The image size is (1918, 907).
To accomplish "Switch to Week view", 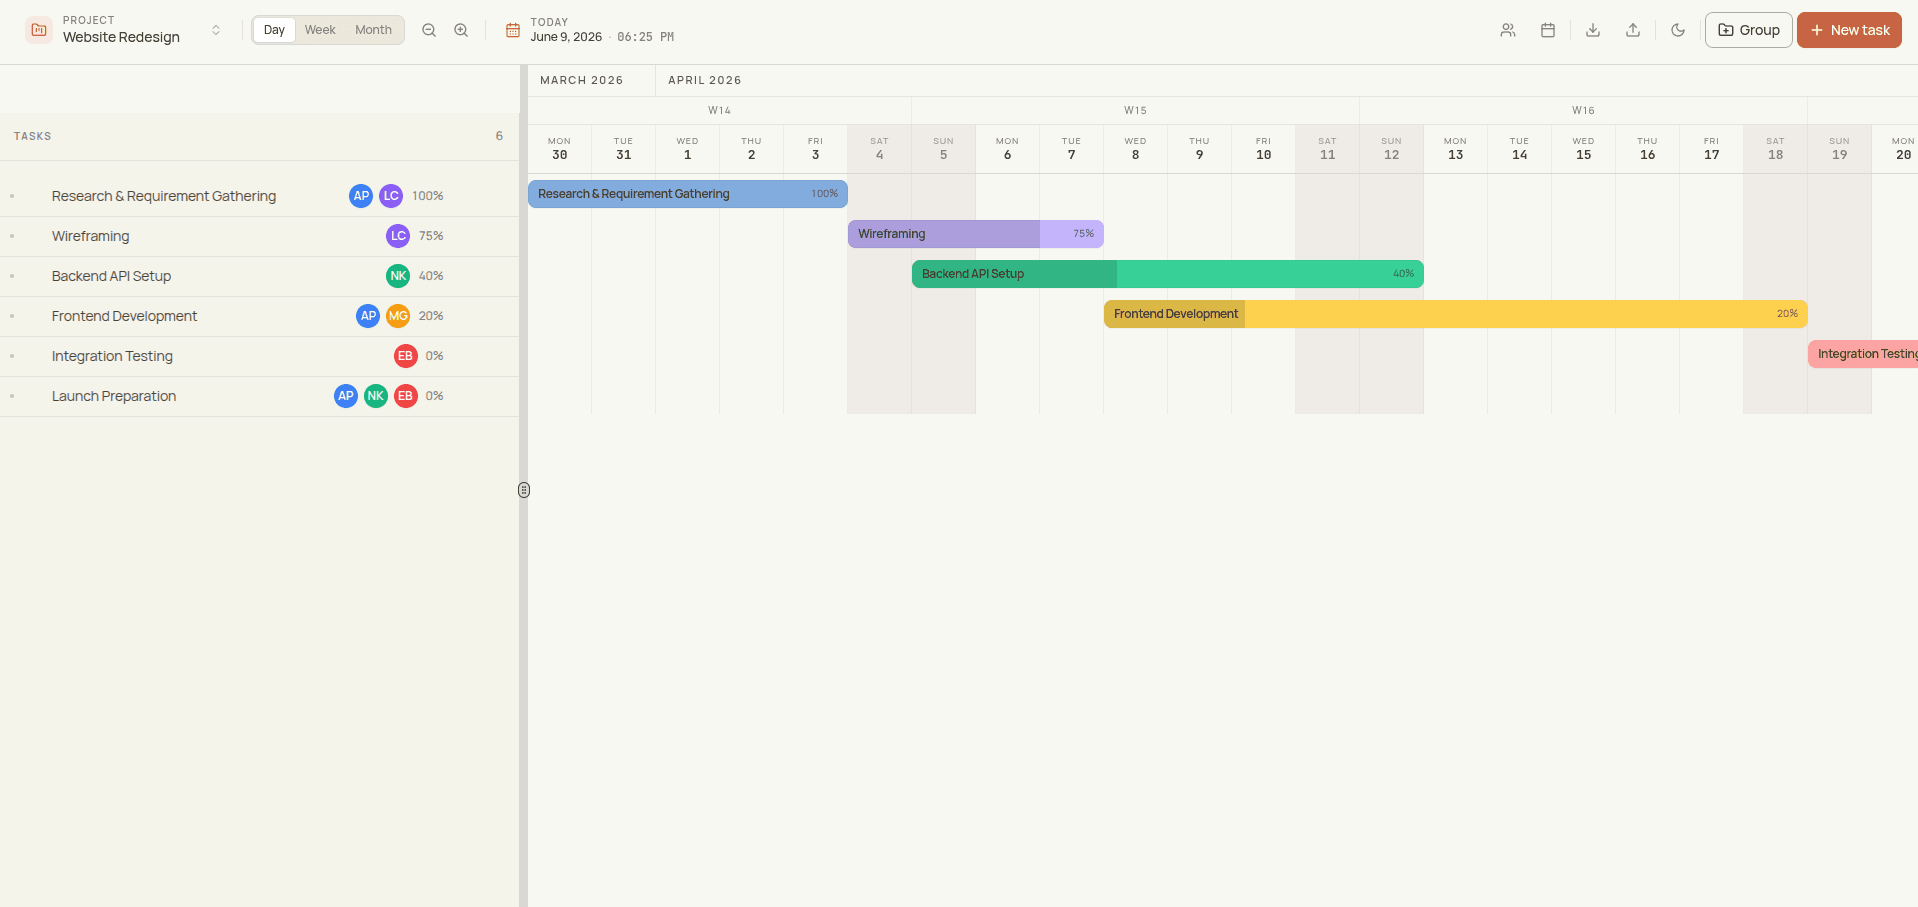I will 320,30.
